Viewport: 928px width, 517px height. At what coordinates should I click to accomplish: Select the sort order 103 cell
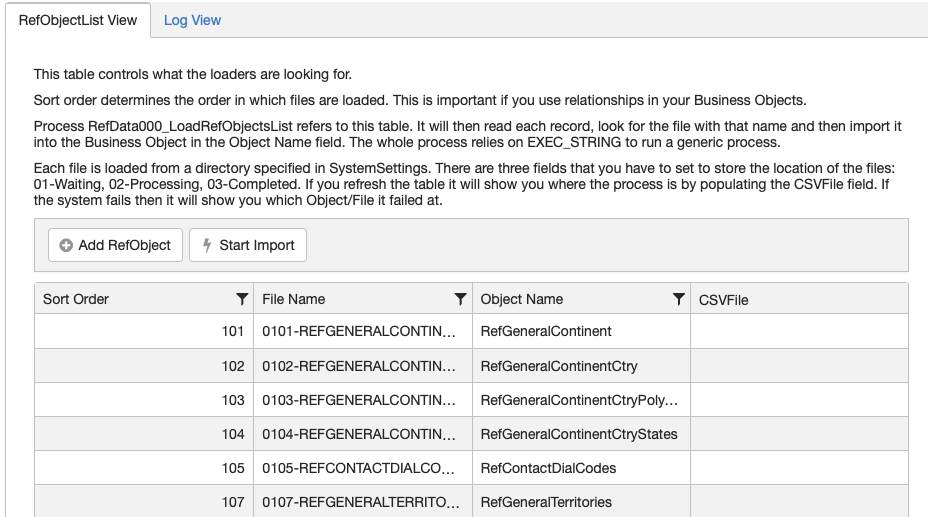click(x=144, y=400)
